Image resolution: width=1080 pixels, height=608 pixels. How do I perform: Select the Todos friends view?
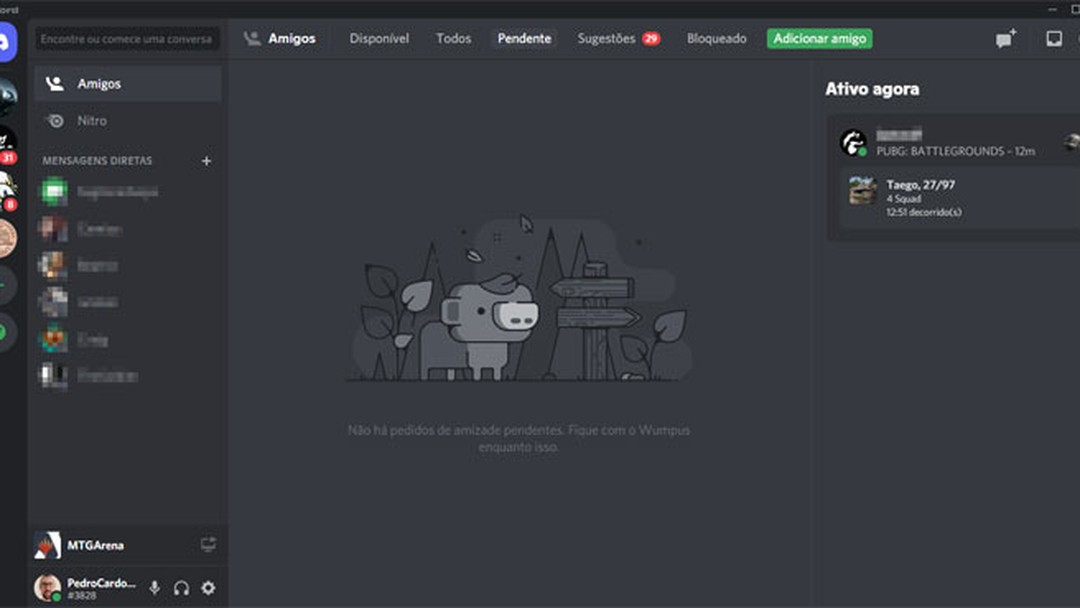point(453,38)
